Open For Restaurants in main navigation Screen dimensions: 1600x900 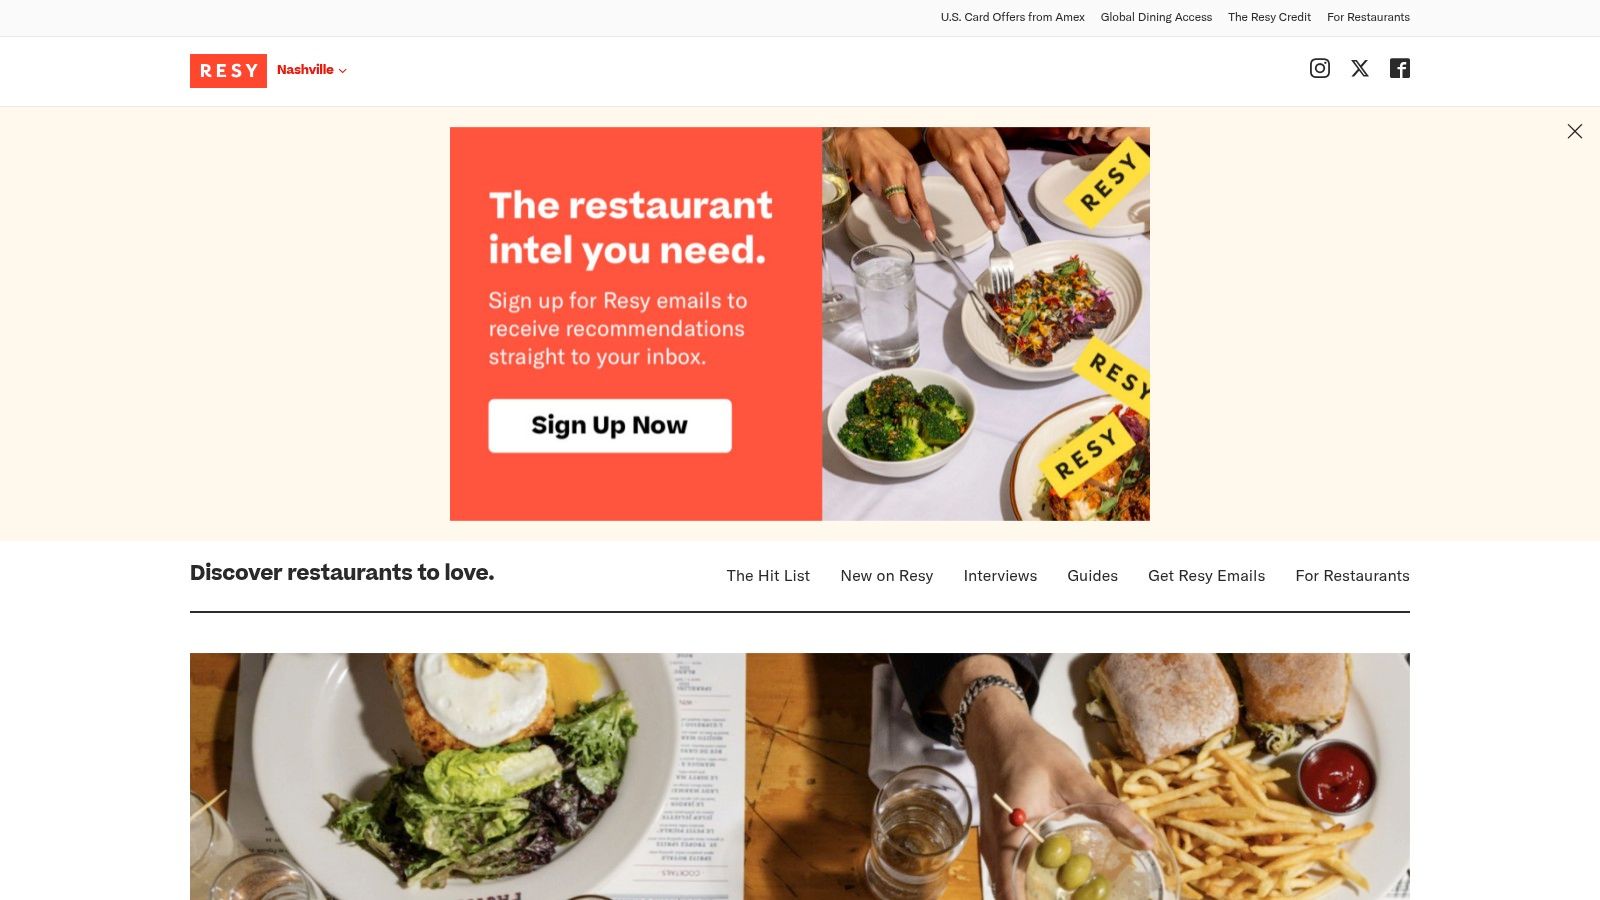point(1352,576)
